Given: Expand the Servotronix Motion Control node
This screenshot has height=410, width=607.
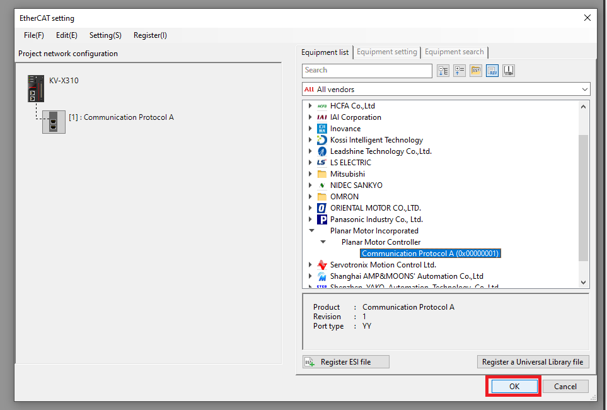Looking at the screenshot, I should pos(310,264).
